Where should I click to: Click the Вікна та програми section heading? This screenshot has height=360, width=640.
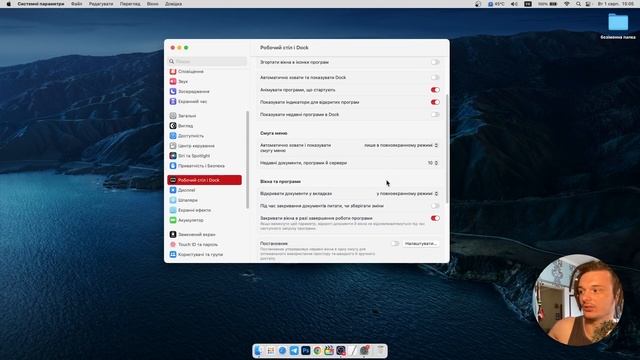(x=280, y=181)
